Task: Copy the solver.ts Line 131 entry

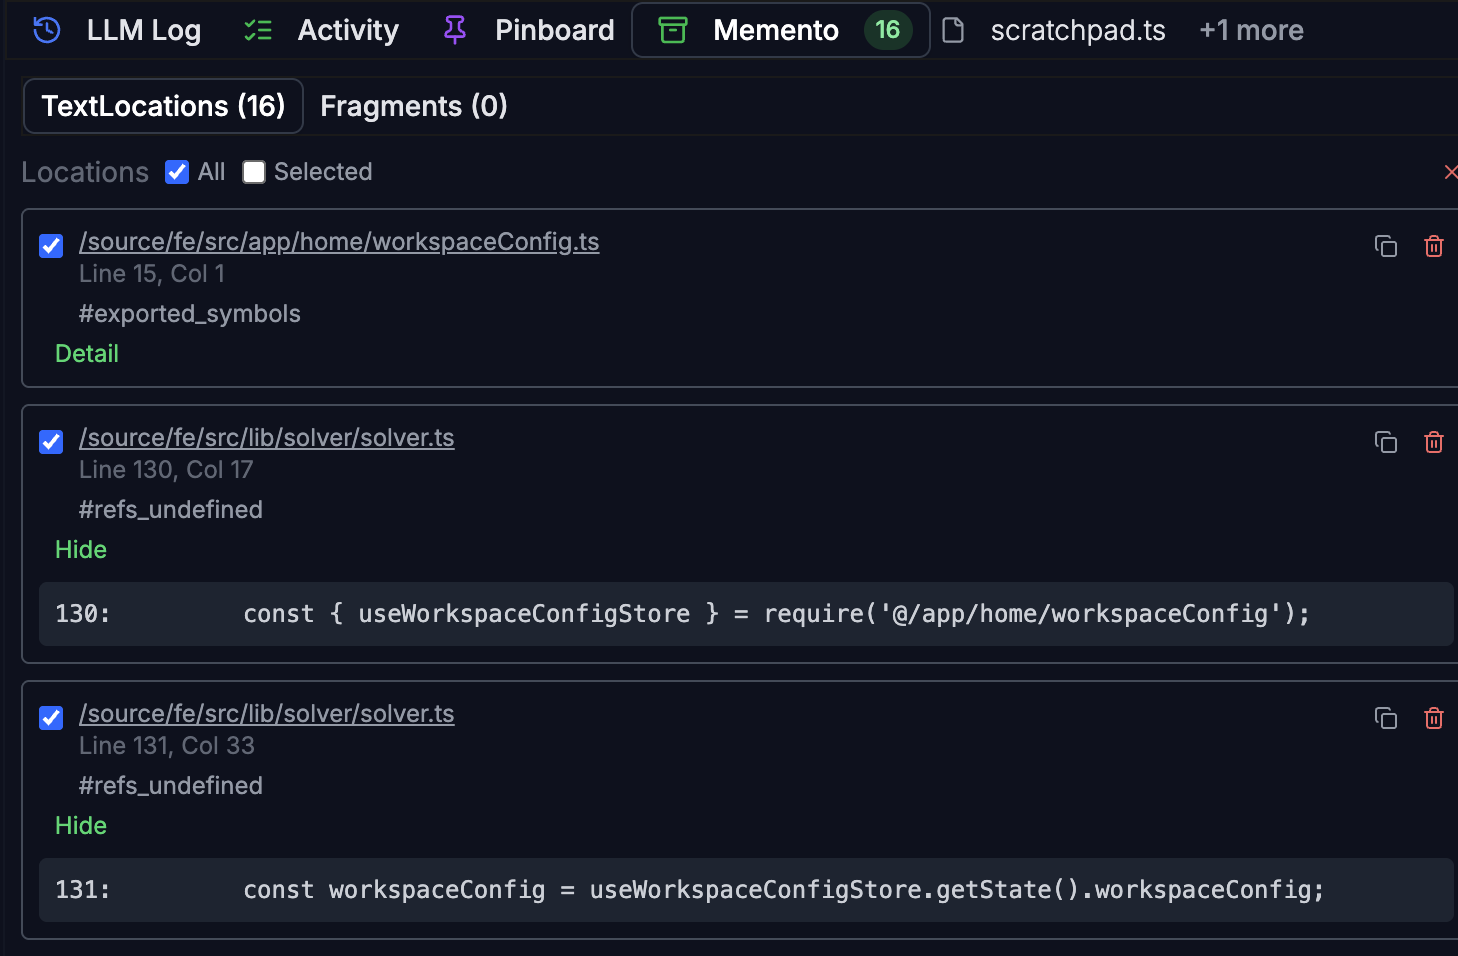Action: 1385,718
